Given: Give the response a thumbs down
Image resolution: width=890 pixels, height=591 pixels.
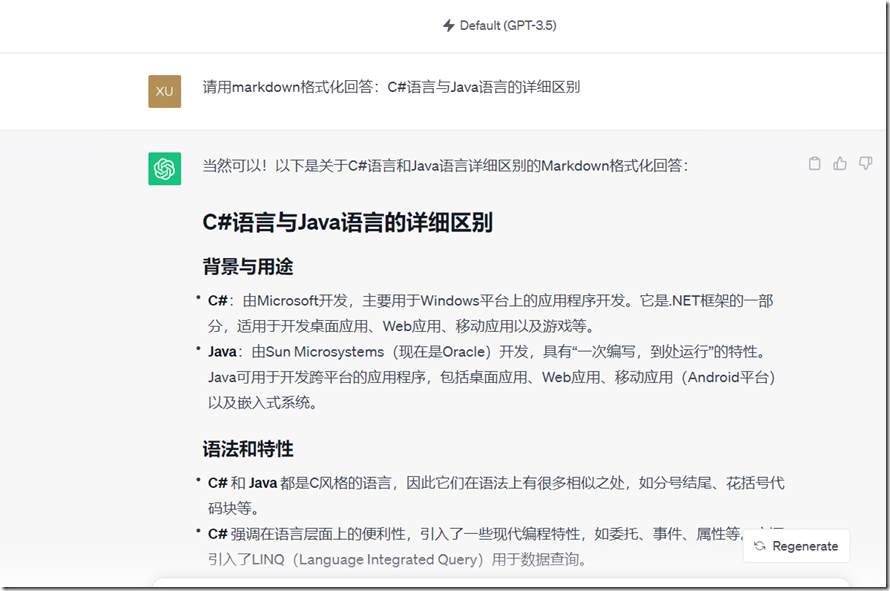Looking at the screenshot, I should click(x=865, y=164).
